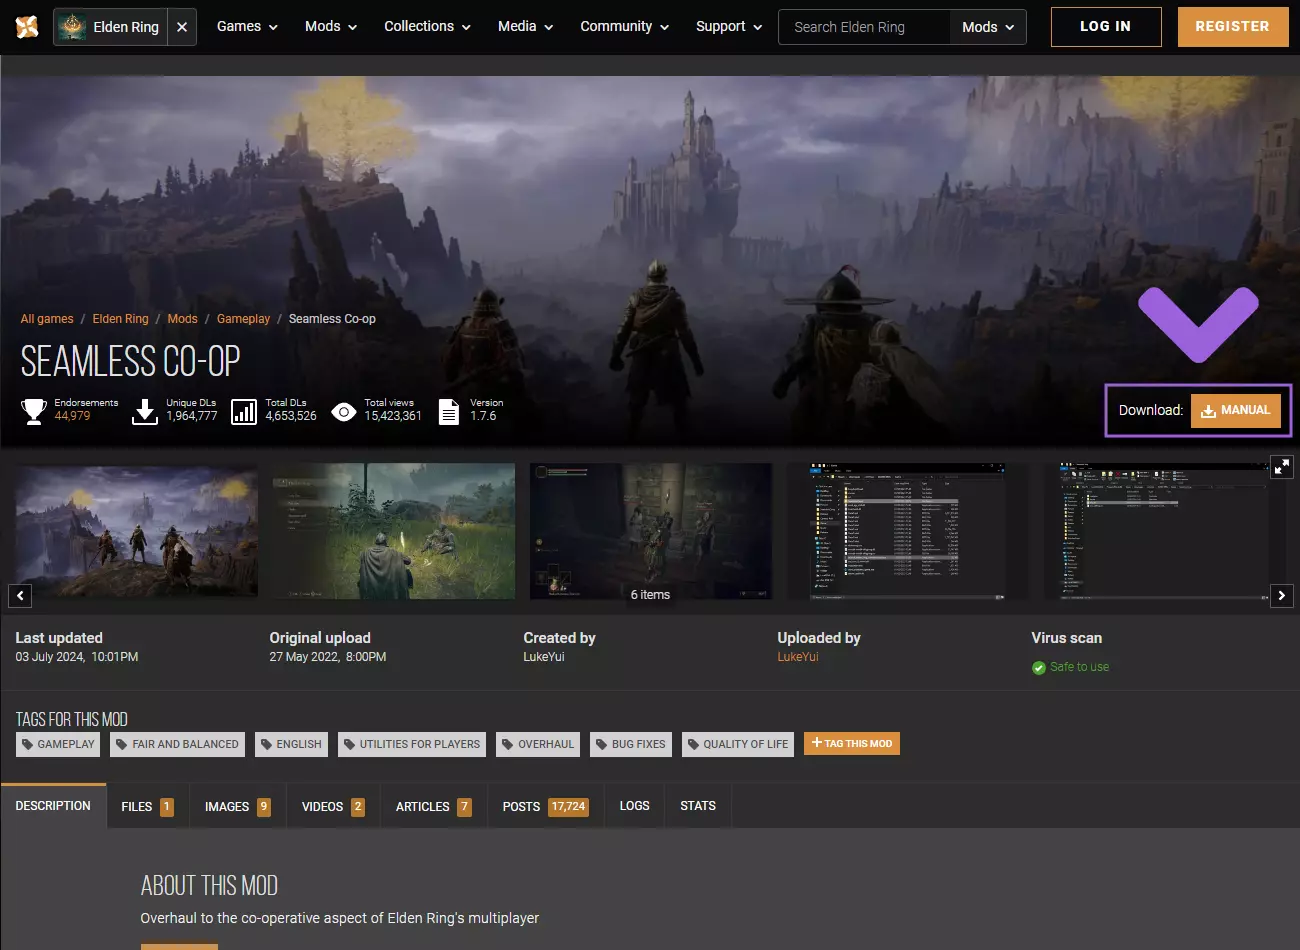Click the Seamless Co-op breadcrumb text

click(x=332, y=319)
